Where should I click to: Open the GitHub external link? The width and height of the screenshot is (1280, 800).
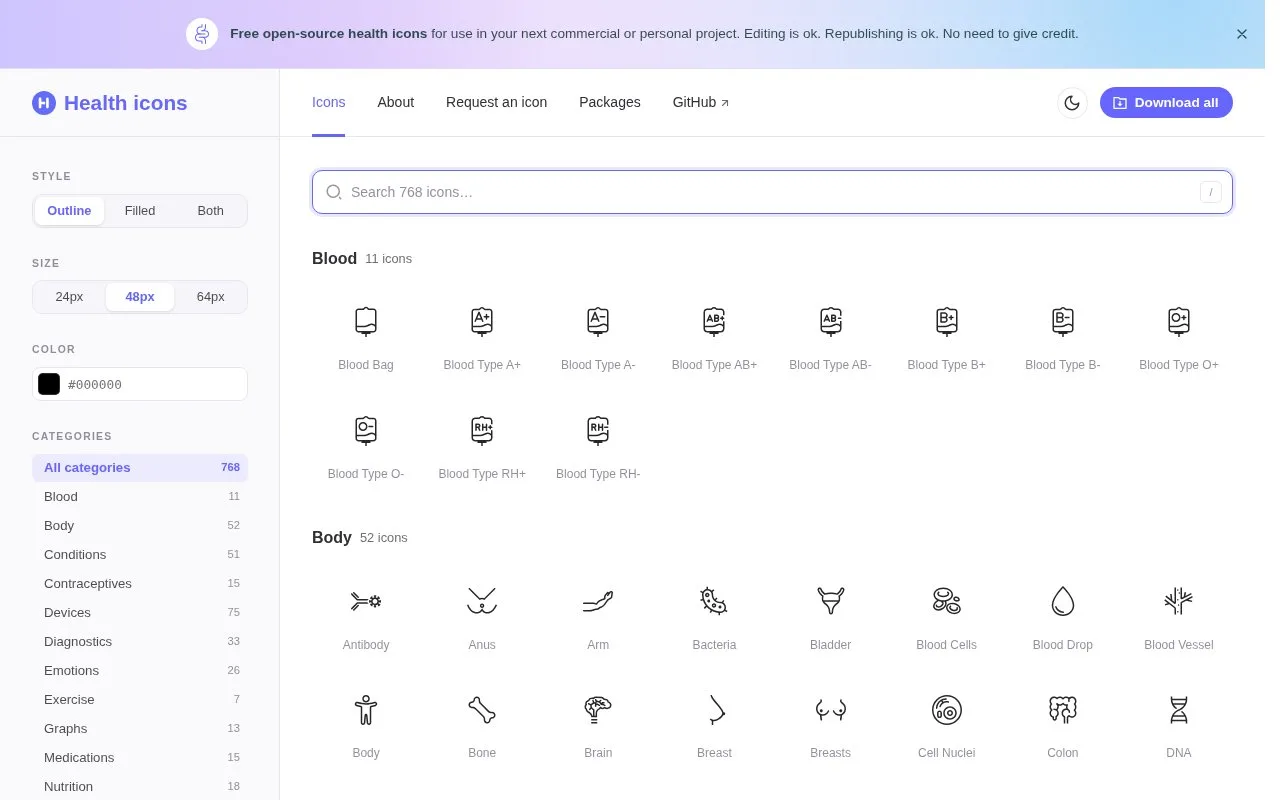701,102
